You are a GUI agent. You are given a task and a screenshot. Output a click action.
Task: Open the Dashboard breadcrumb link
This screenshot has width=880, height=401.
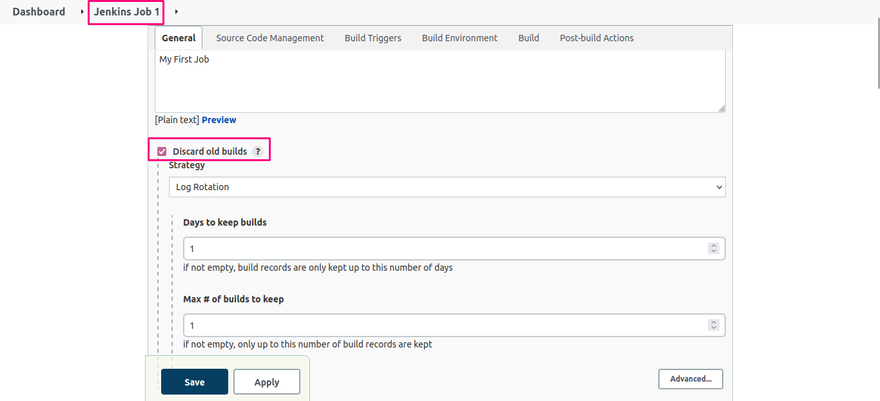(39, 12)
